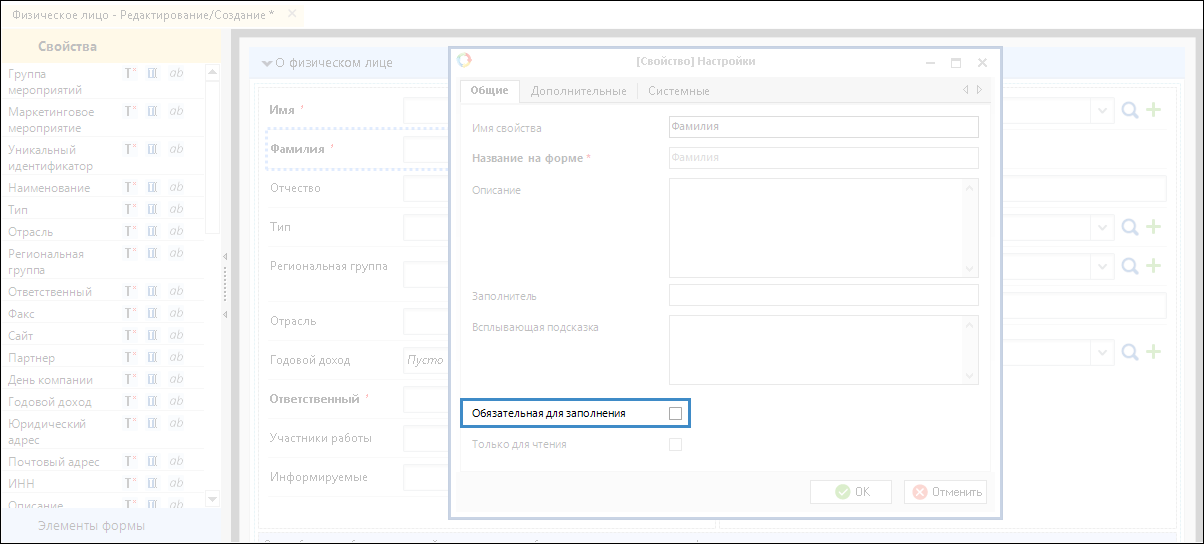Switch to the Дополнительные tab

[578, 91]
